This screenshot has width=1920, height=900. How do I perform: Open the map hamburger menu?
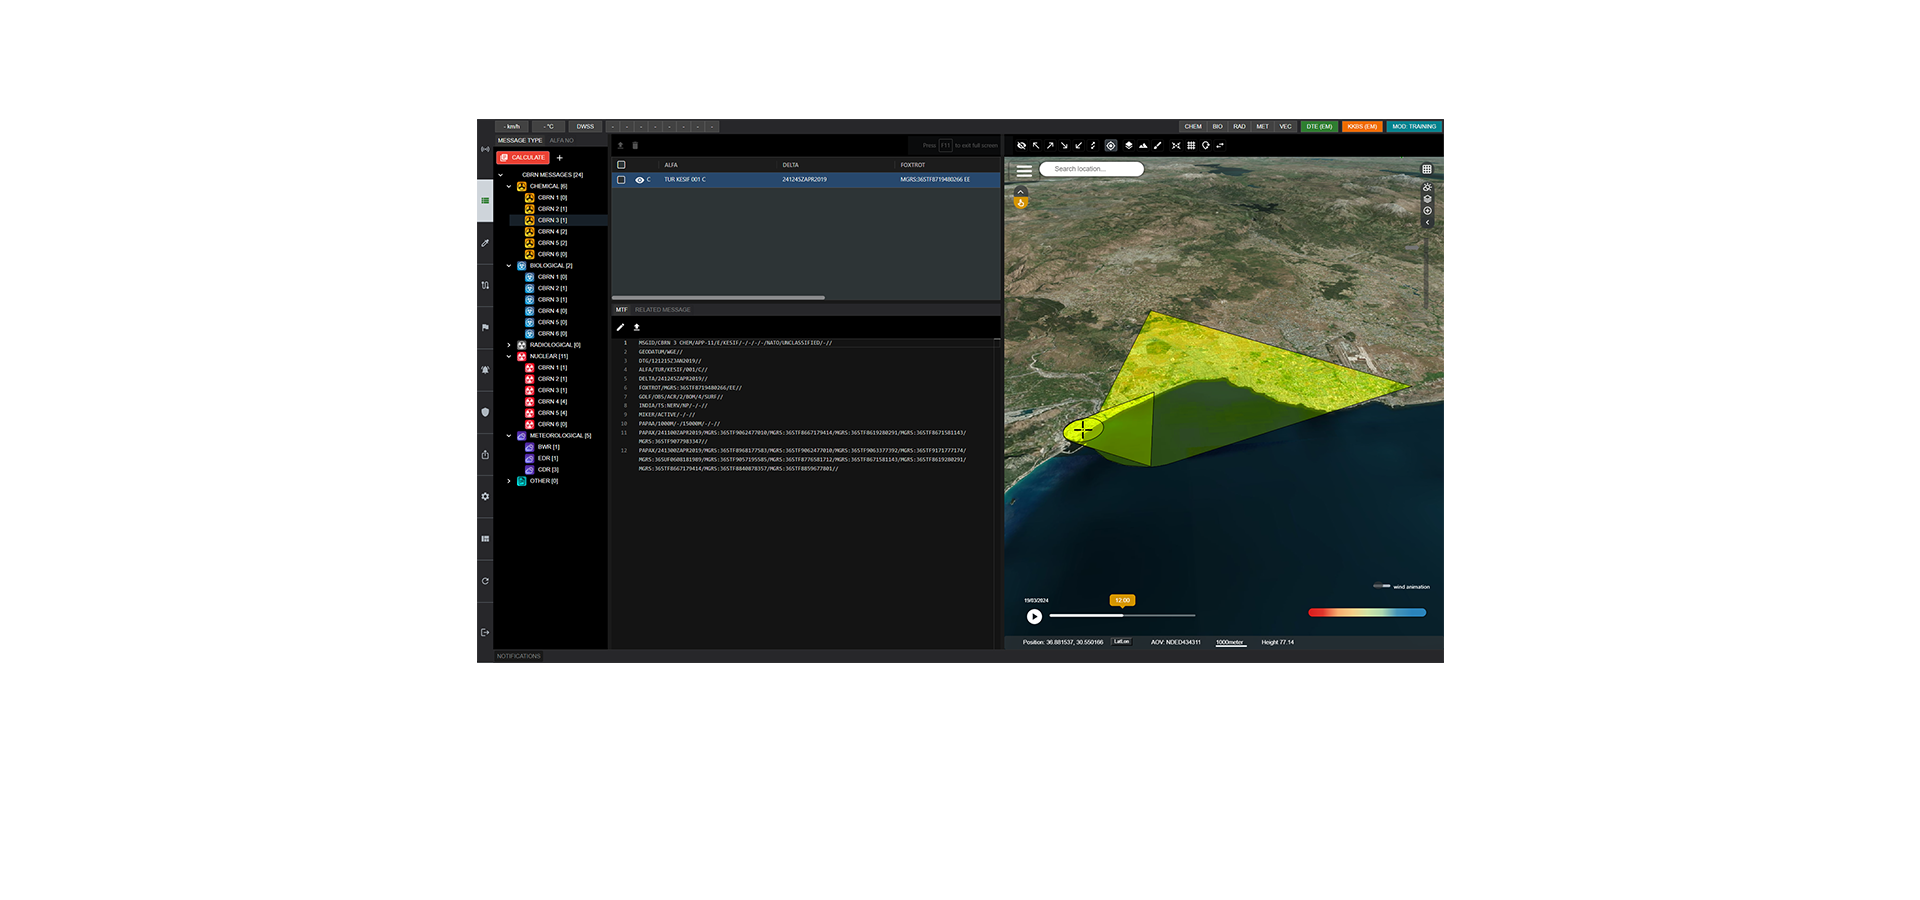1024,171
